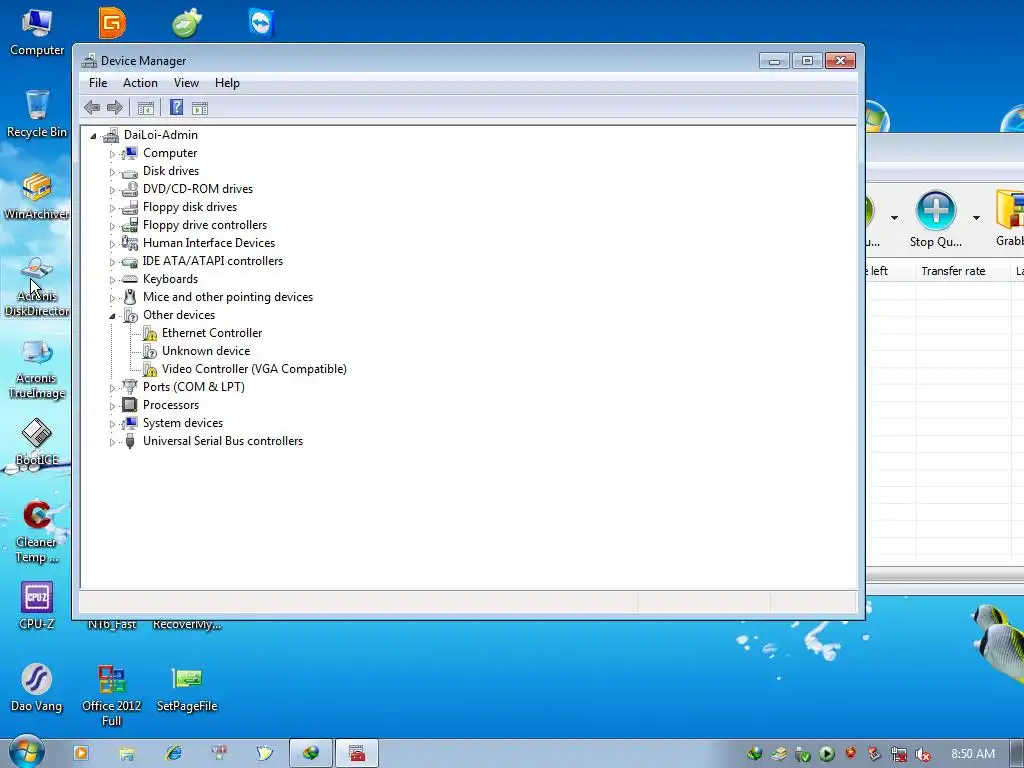Open the dropdown arrow beside Stop Qu...
The width and height of the screenshot is (1024, 768).
pyautogui.click(x=976, y=218)
